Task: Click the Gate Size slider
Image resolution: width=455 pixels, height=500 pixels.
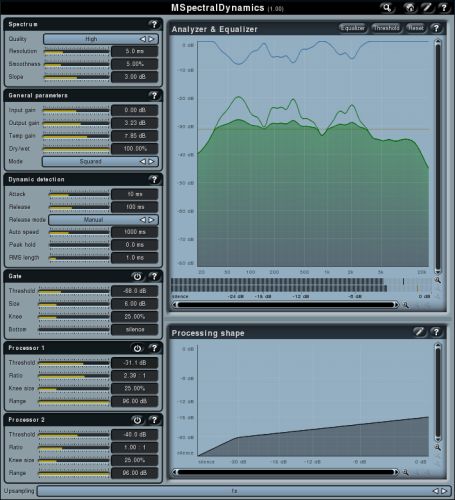Action: pyautogui.click(x=74, y=304)
